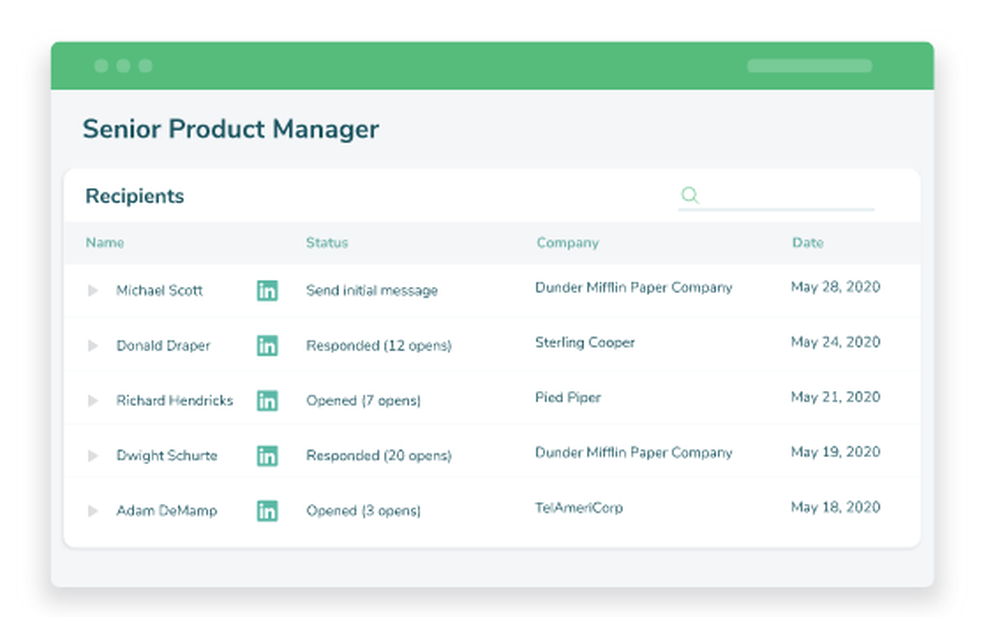The height and width of the screenshot is (617, 1000).
Task: Click status 'Opened (3 opens)'
Action: coord(364,510)
